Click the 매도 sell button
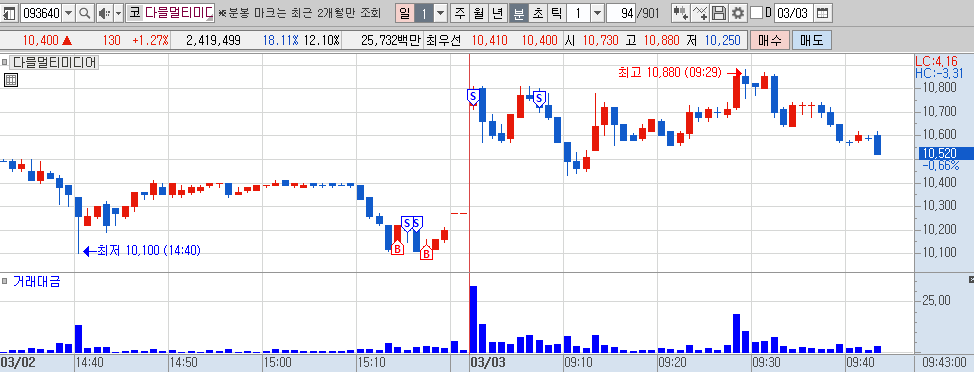The image size is (974, 372). (811, 41)
